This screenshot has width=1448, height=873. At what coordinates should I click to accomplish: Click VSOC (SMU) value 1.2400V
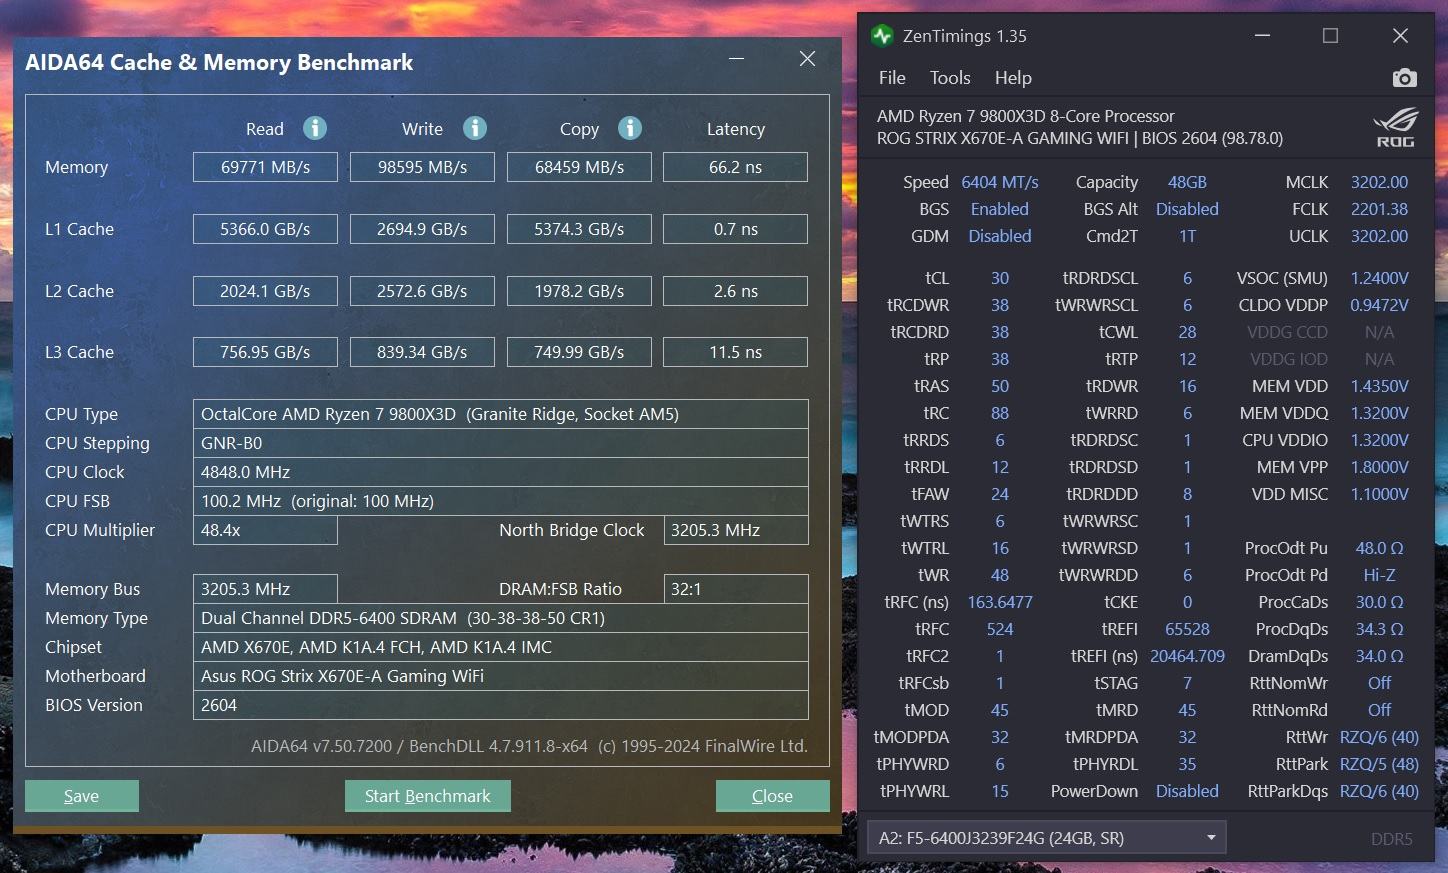1379,278
